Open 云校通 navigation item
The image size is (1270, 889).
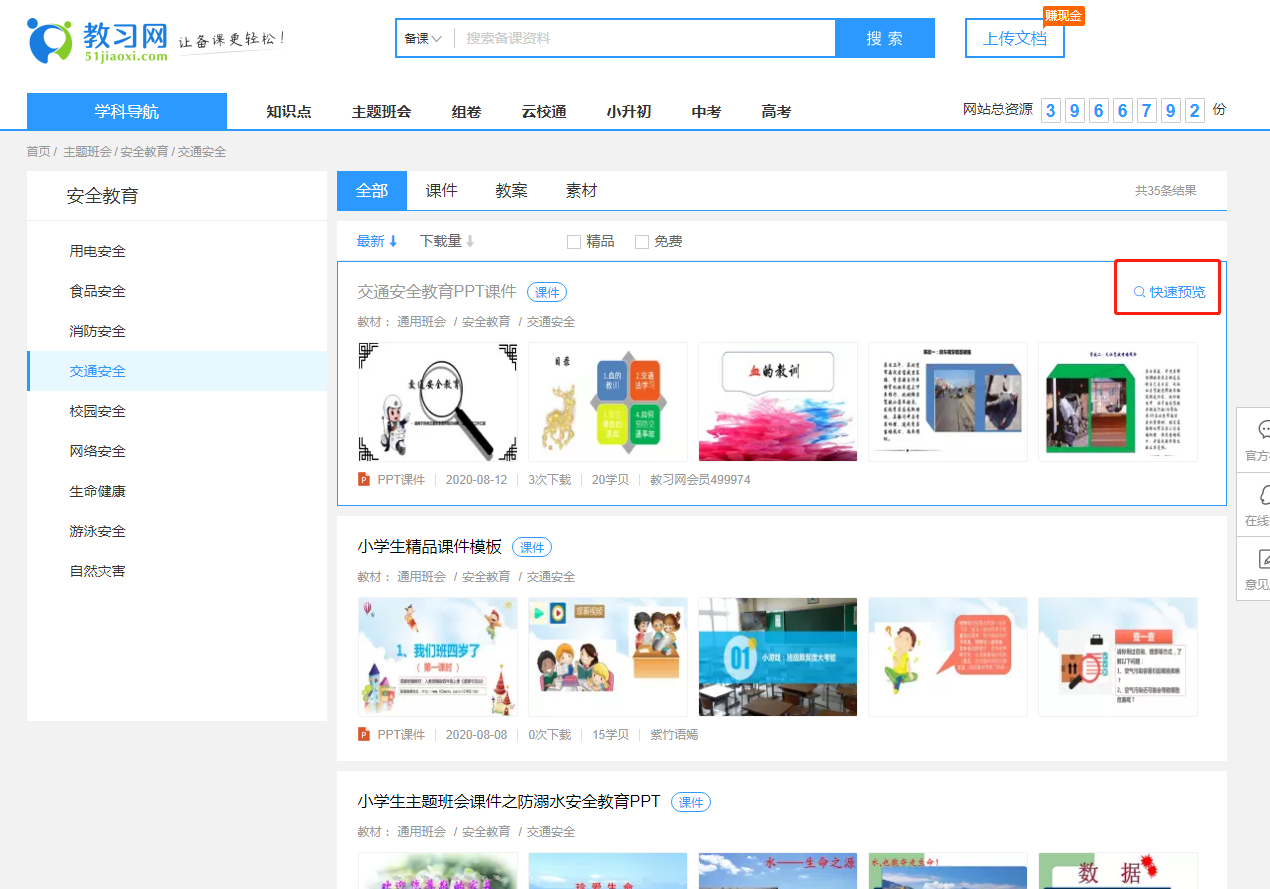544,112
